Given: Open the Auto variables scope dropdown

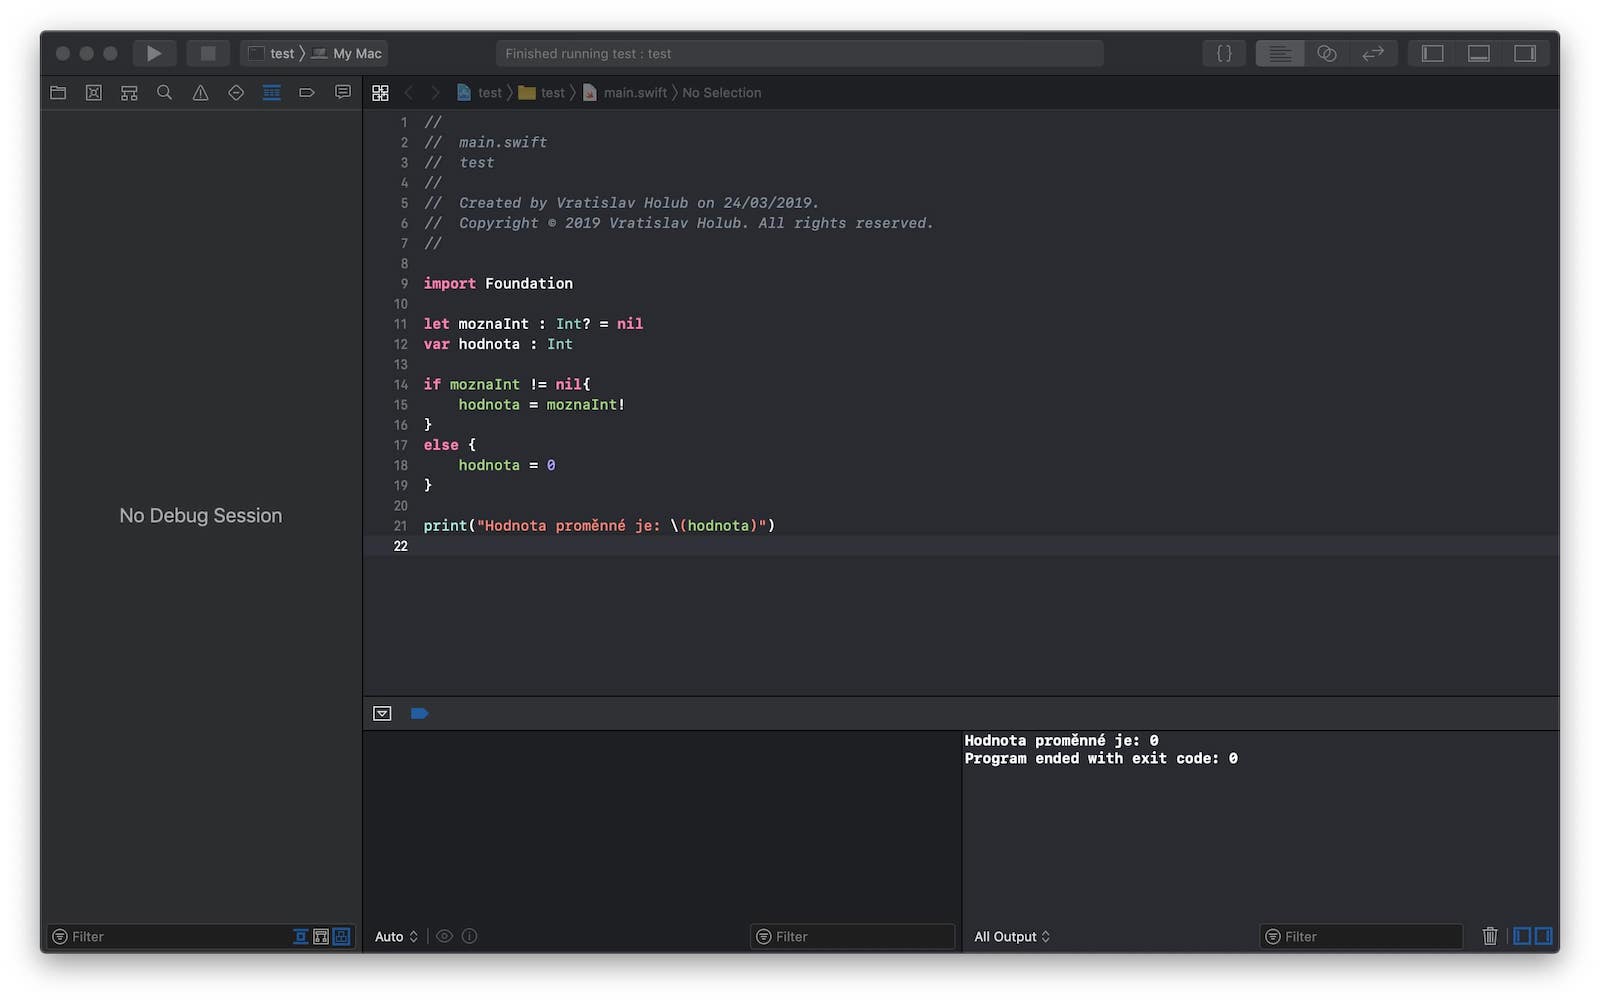Looking at the screenshot, I should pyautogui.click(x=396, y=937).
